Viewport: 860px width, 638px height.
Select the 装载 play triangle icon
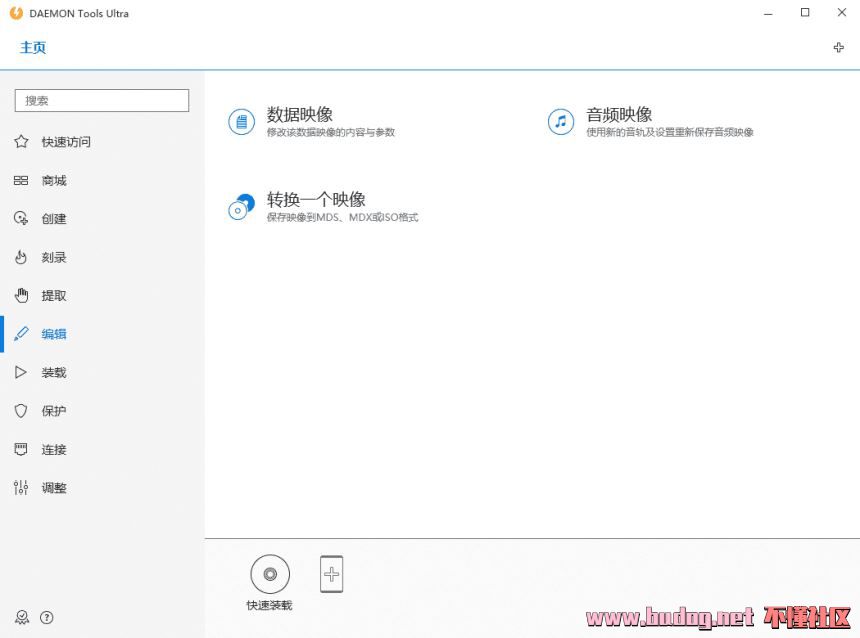21,372
